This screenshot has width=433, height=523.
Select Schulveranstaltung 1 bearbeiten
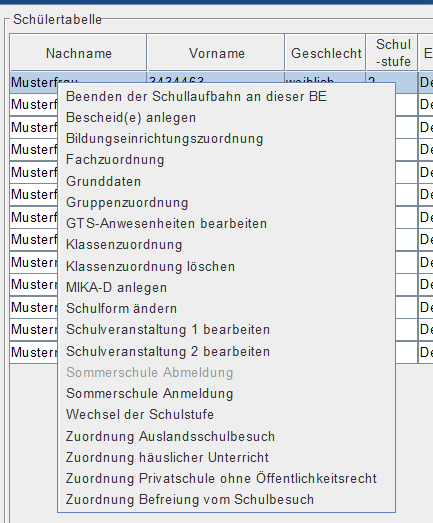(x=227, y=330)
